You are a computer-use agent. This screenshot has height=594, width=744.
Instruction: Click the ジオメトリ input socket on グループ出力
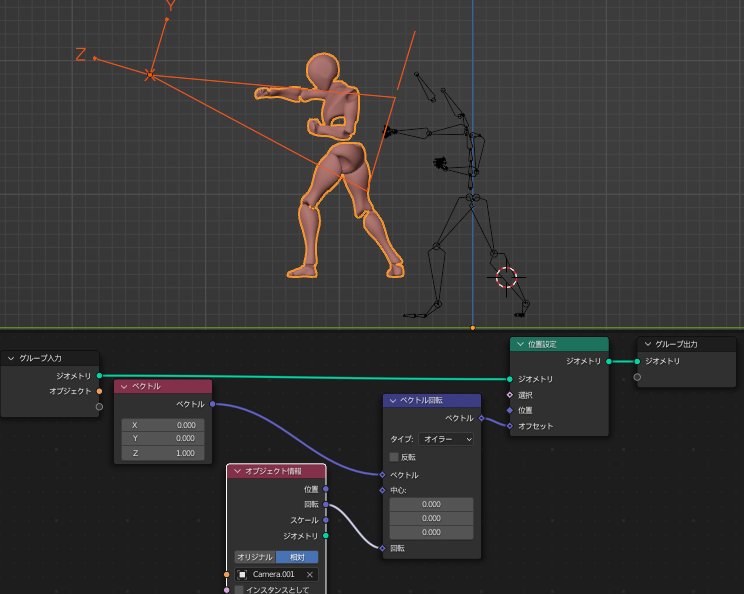pos(637,361)
